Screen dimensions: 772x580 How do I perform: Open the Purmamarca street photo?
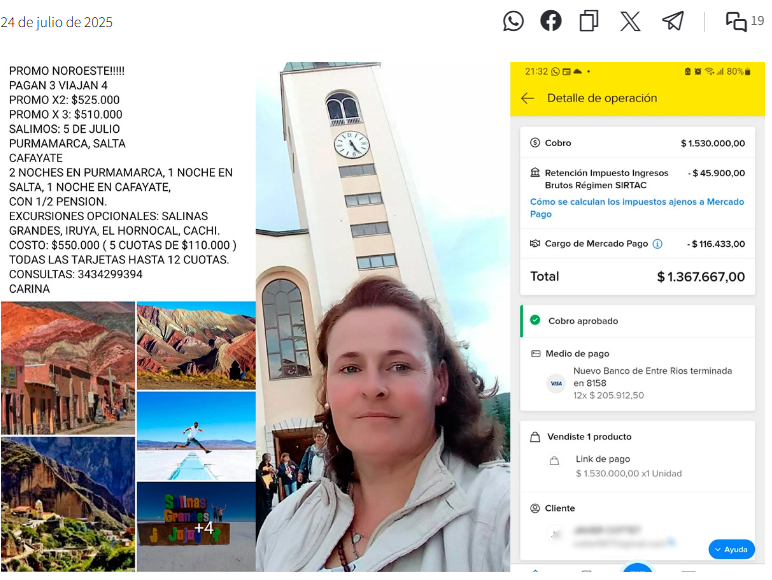[67, 368]
